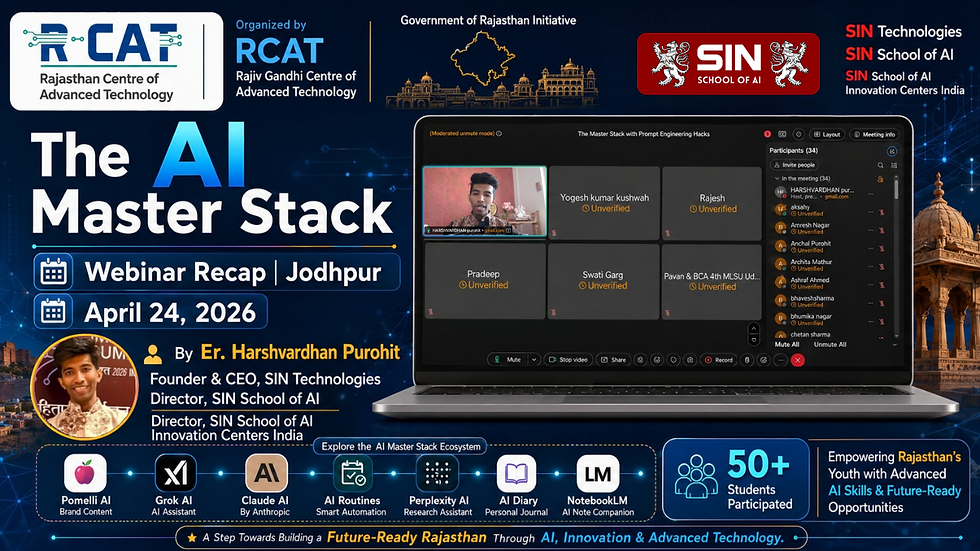Viewport: 980px width, 551px height.
Task: Toggle aksahy's muted microphone icon
Action: (x=882, y=212)
